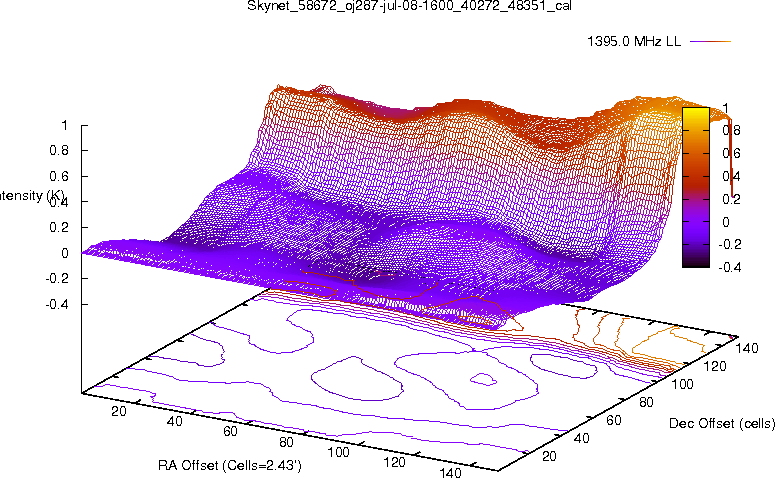Viewport: 775px width, 478px height.
Task: Click tick 100 on the RA Offset axis
Action: coord(339,452)
